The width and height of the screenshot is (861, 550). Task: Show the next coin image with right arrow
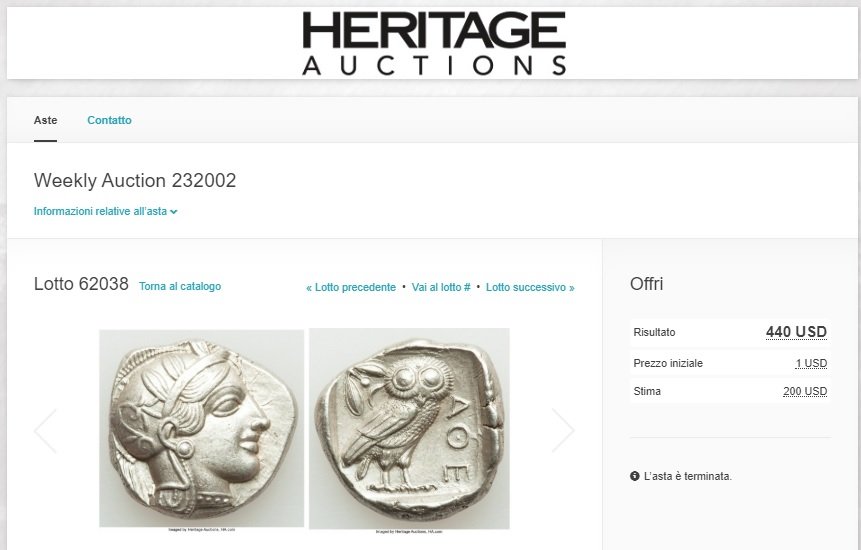click(x=563, y=430)
